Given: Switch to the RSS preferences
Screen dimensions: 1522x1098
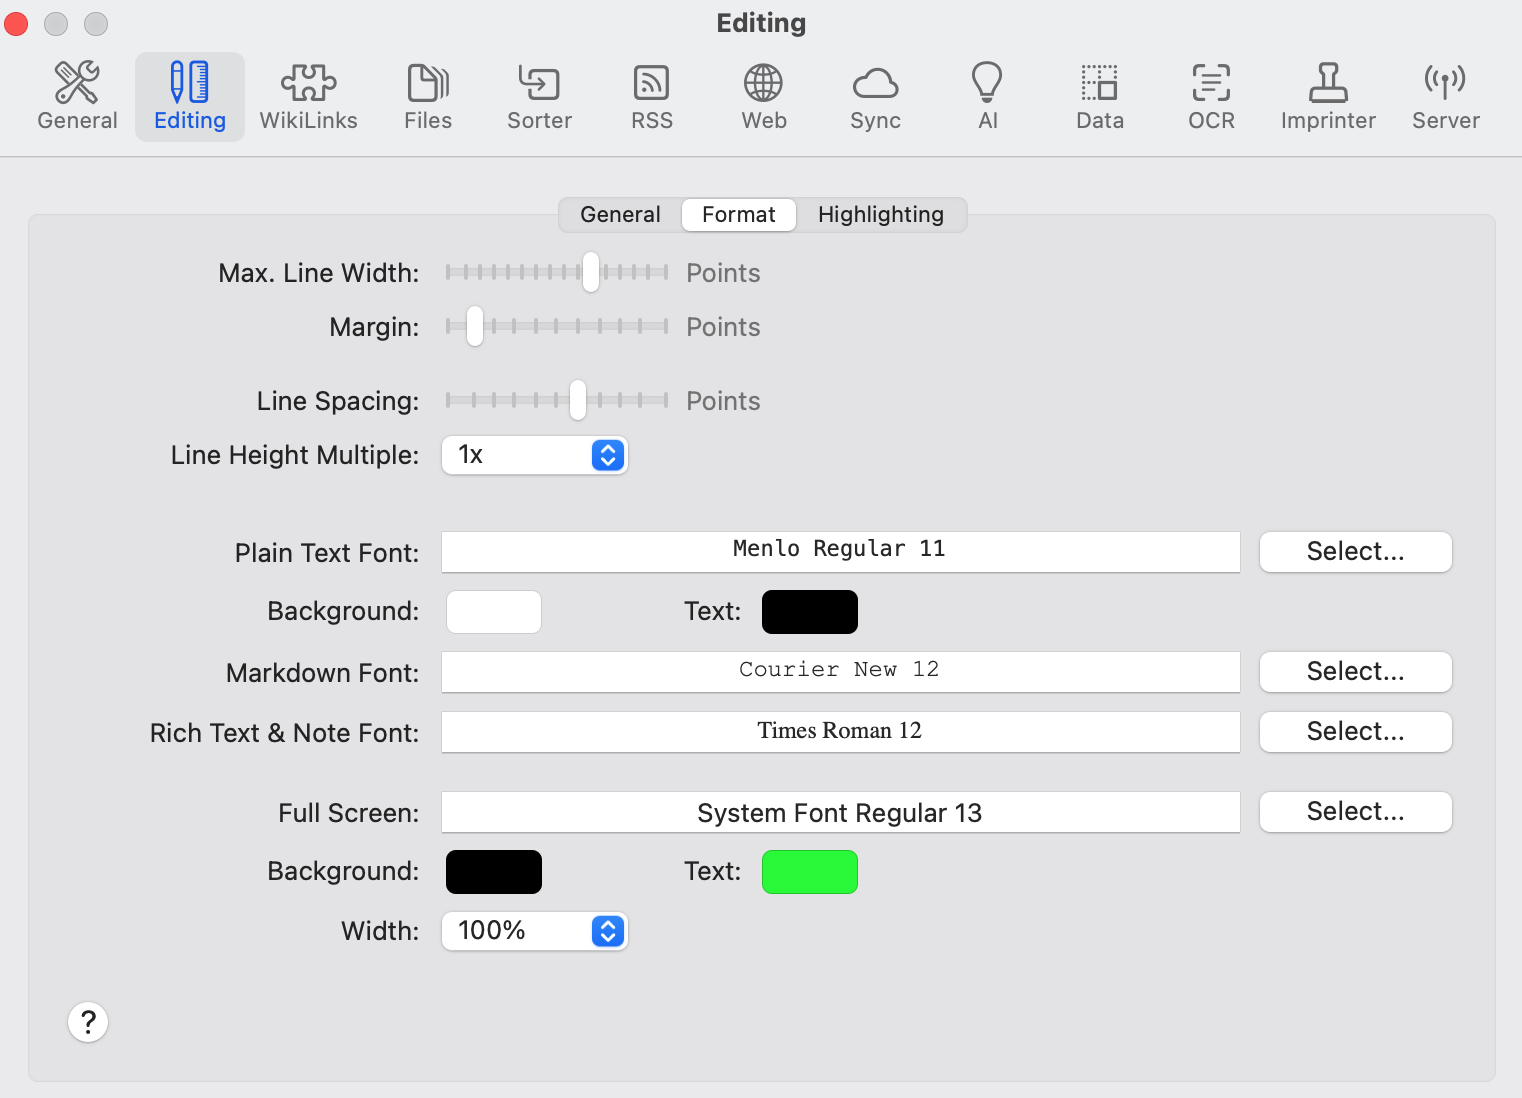Looking at the screenshot, I should [x=651, y=97].
